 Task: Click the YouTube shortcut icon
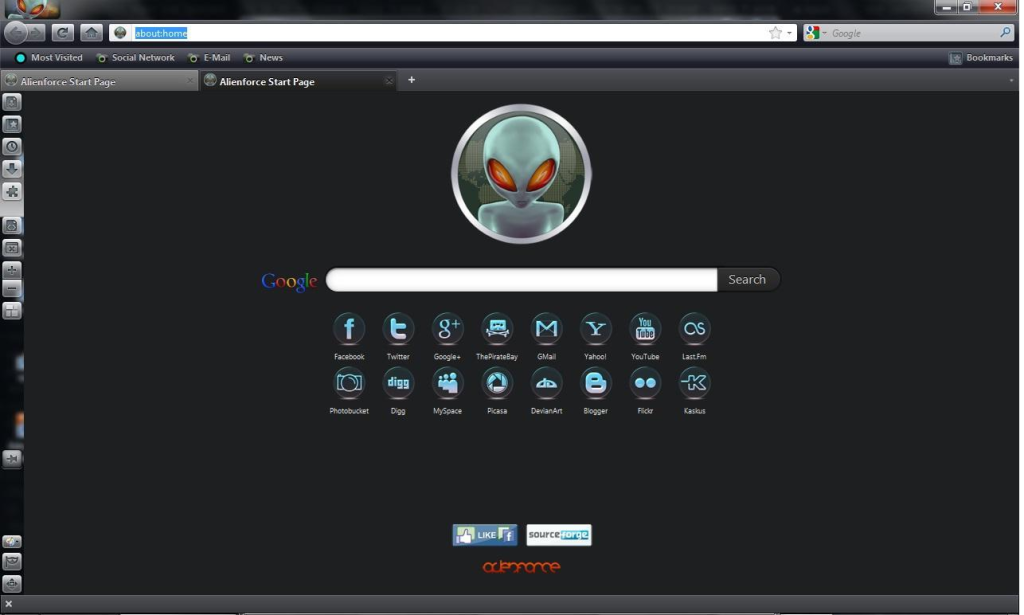[645, 329]
